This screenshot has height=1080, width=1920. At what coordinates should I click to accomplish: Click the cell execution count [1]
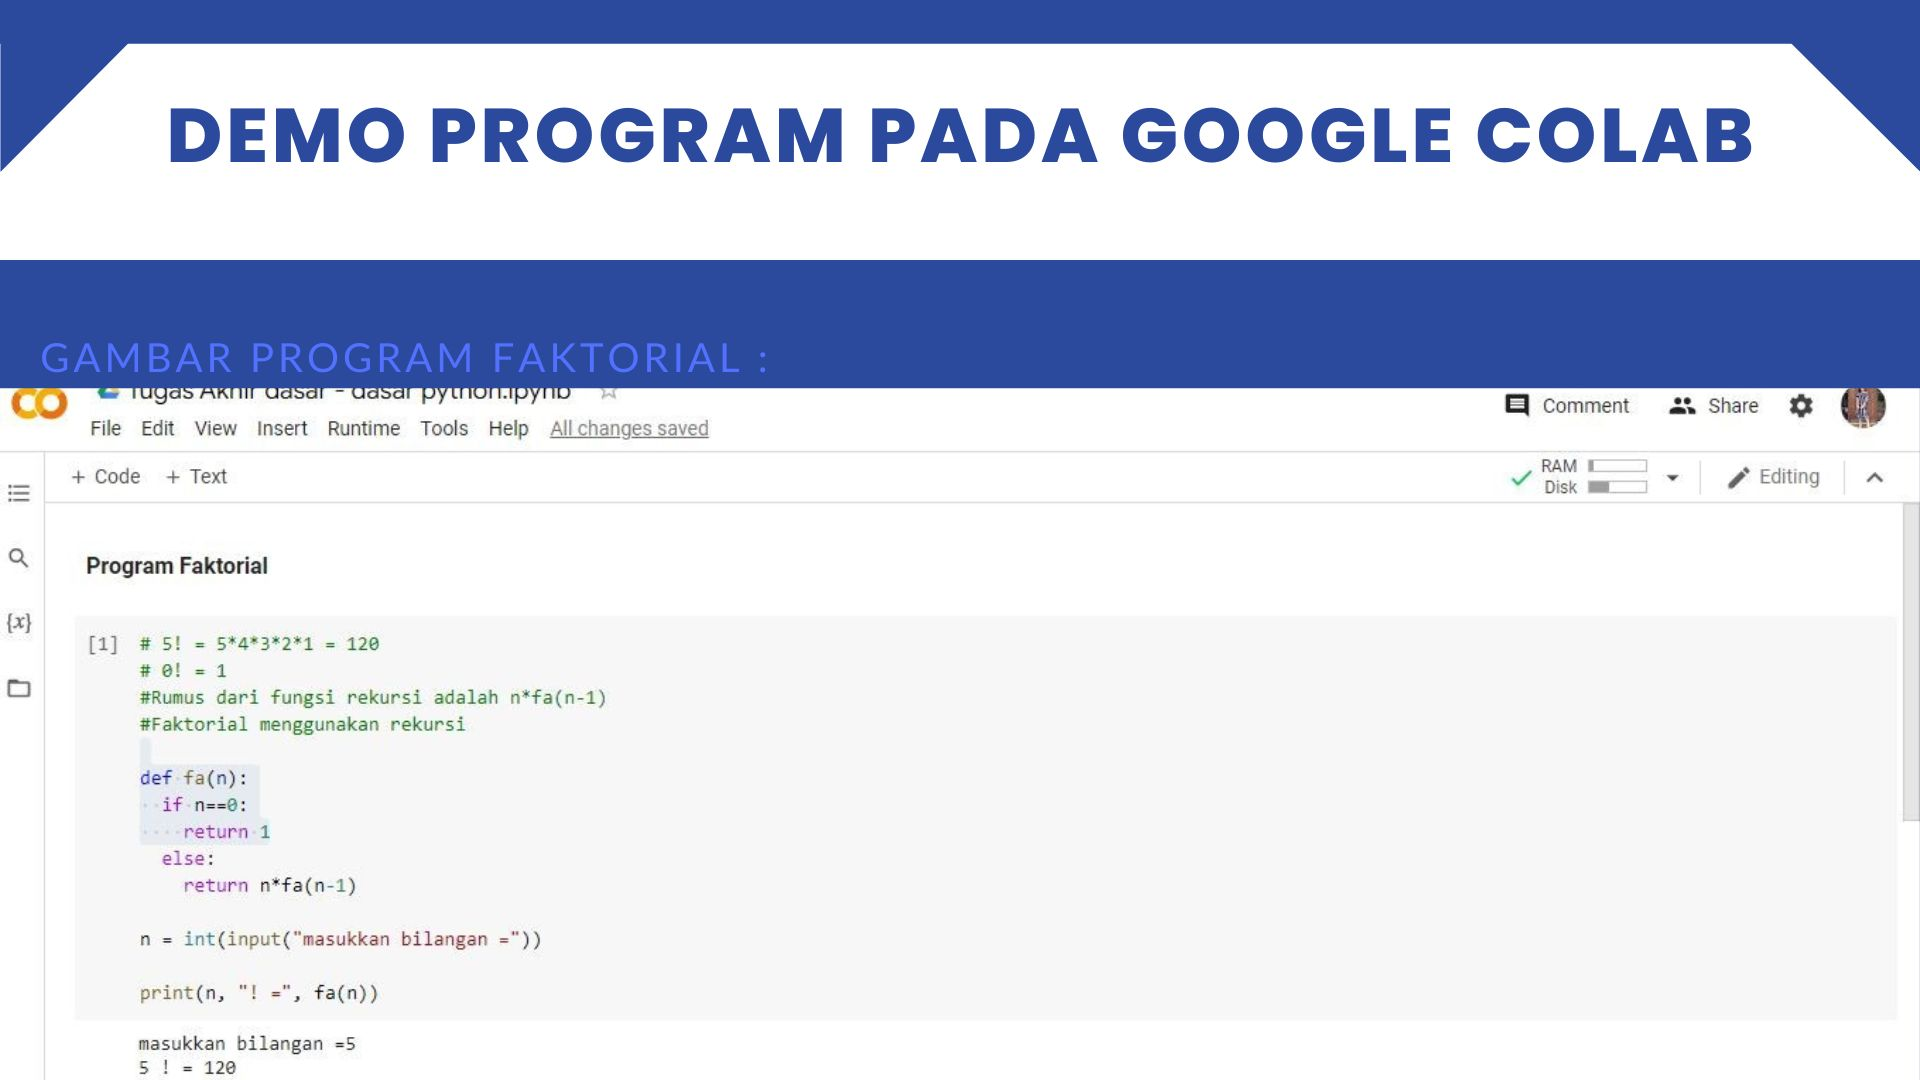pos(103,644)
